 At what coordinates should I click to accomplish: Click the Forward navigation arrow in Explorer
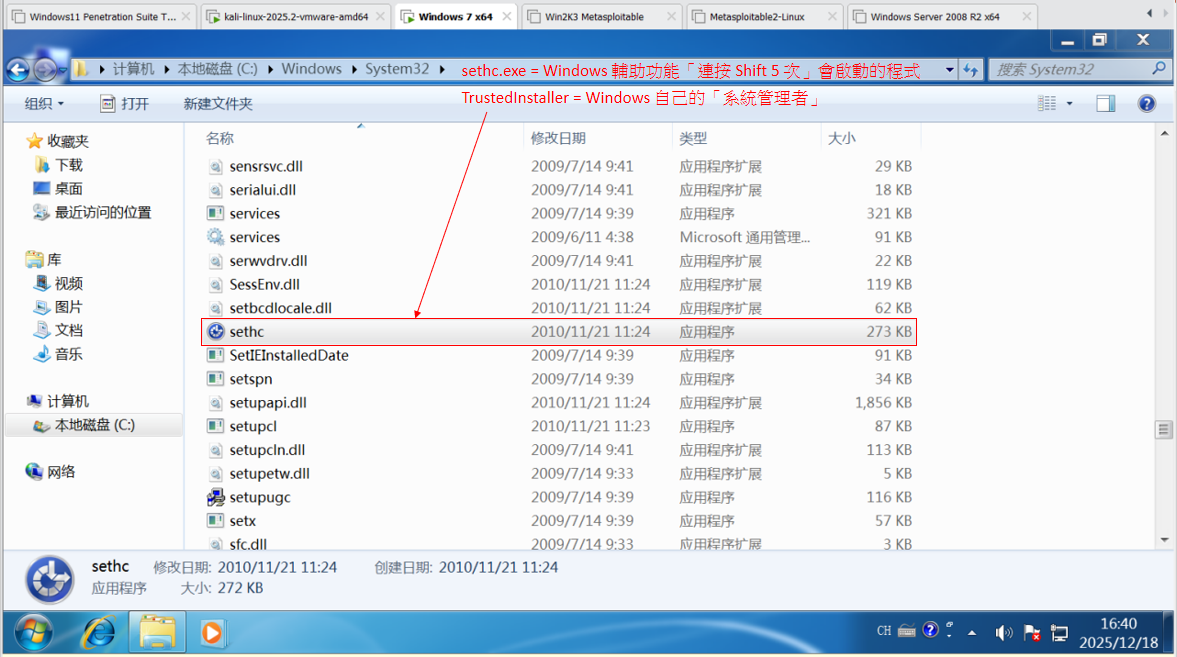45,70
